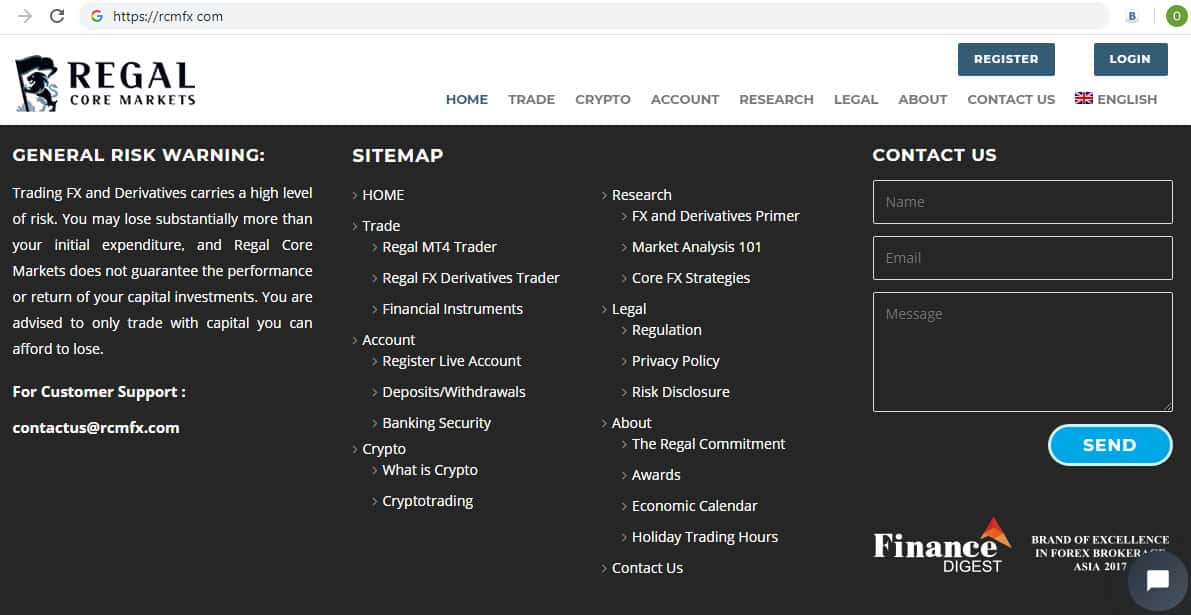1191x615 pixels.
Task: Open the Economic Calendar link
Action: (x=695, y=506)
